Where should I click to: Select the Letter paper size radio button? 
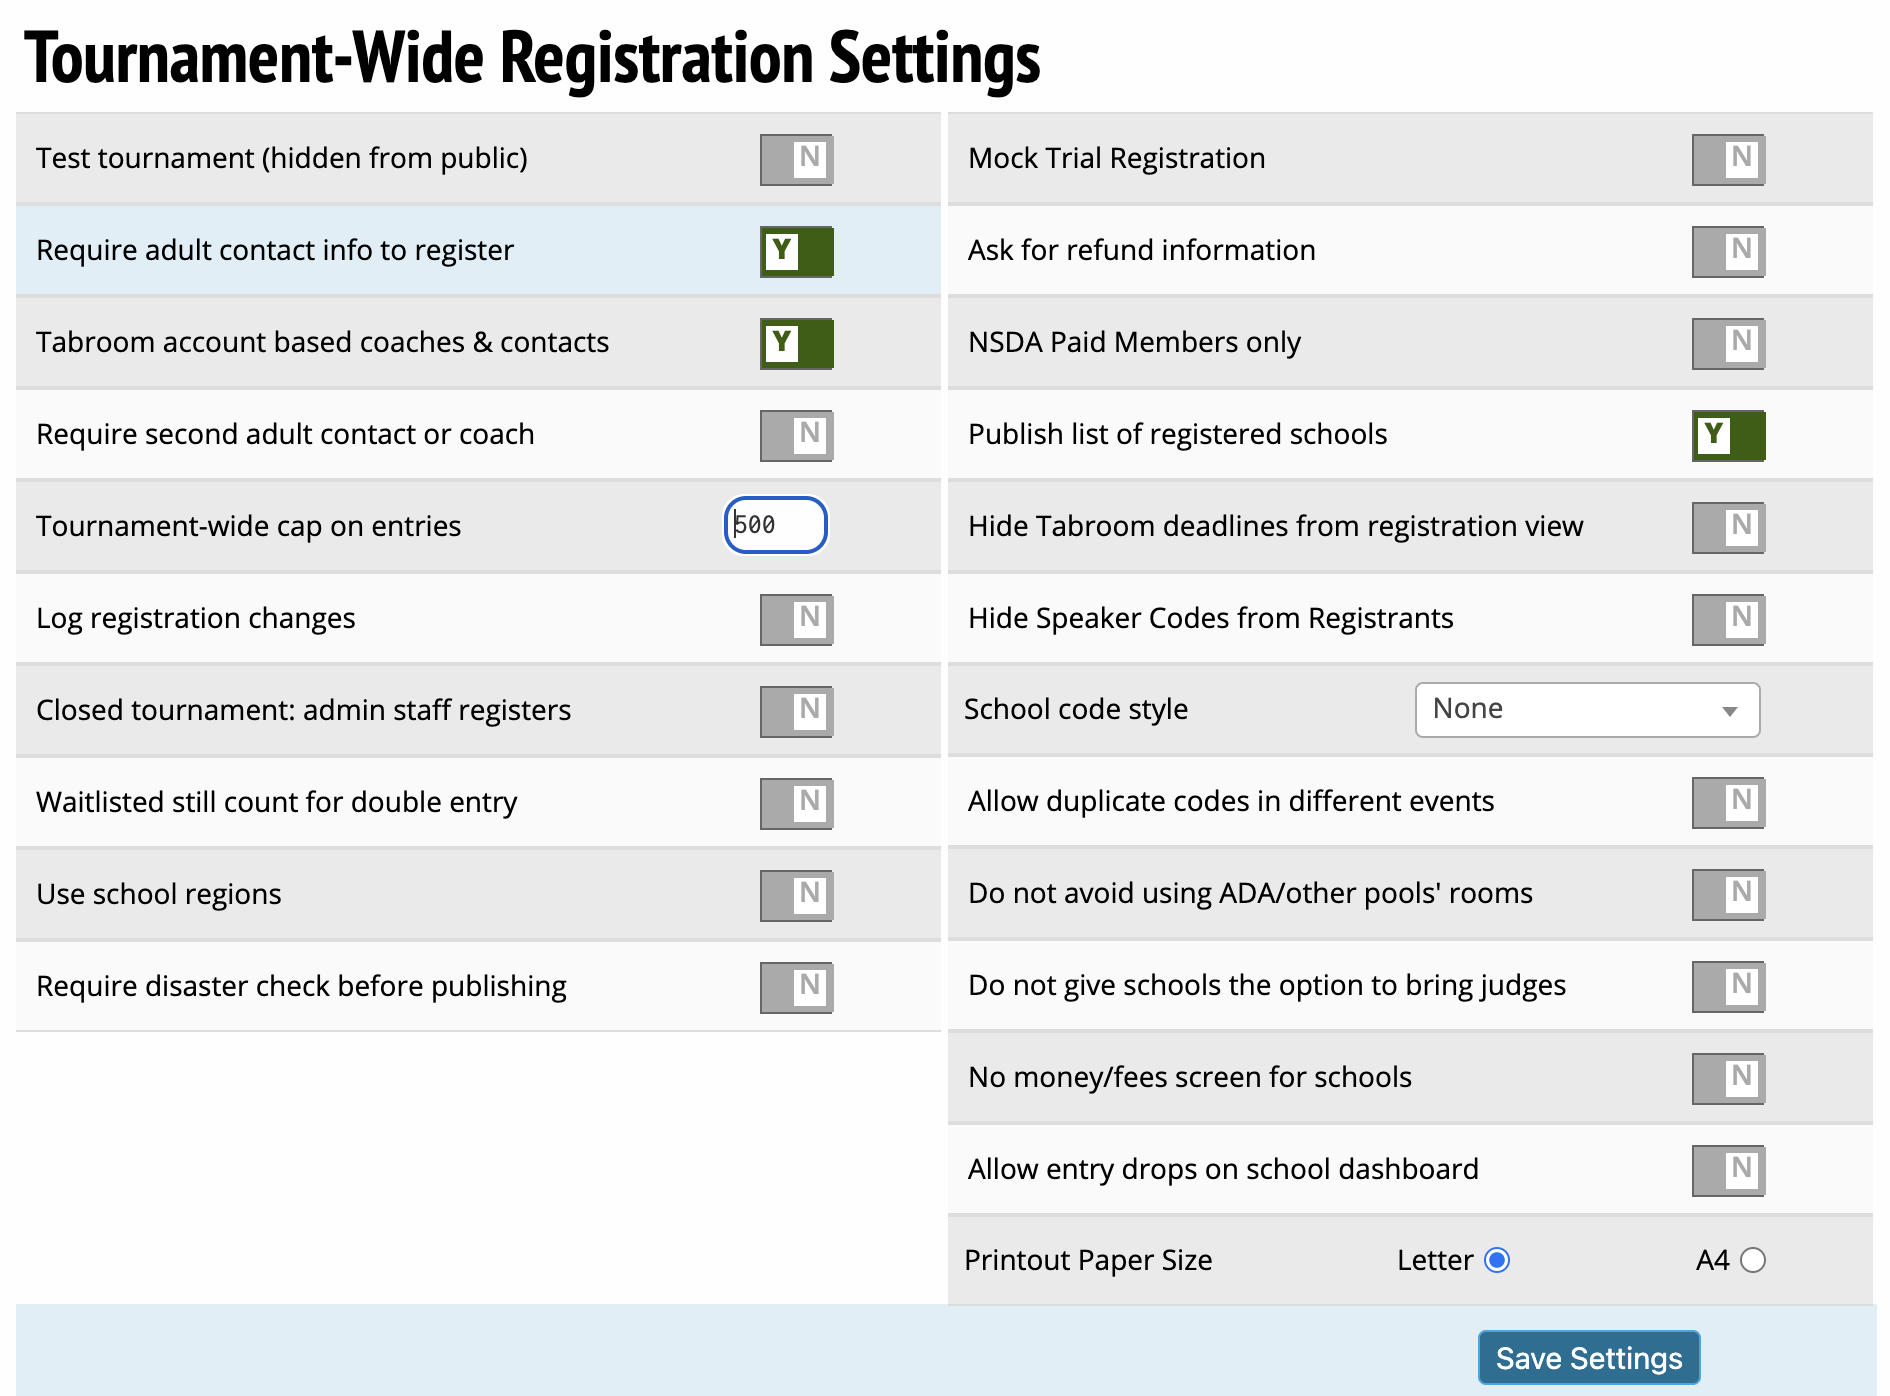pyautogui.click(x=1497, y=1260)
